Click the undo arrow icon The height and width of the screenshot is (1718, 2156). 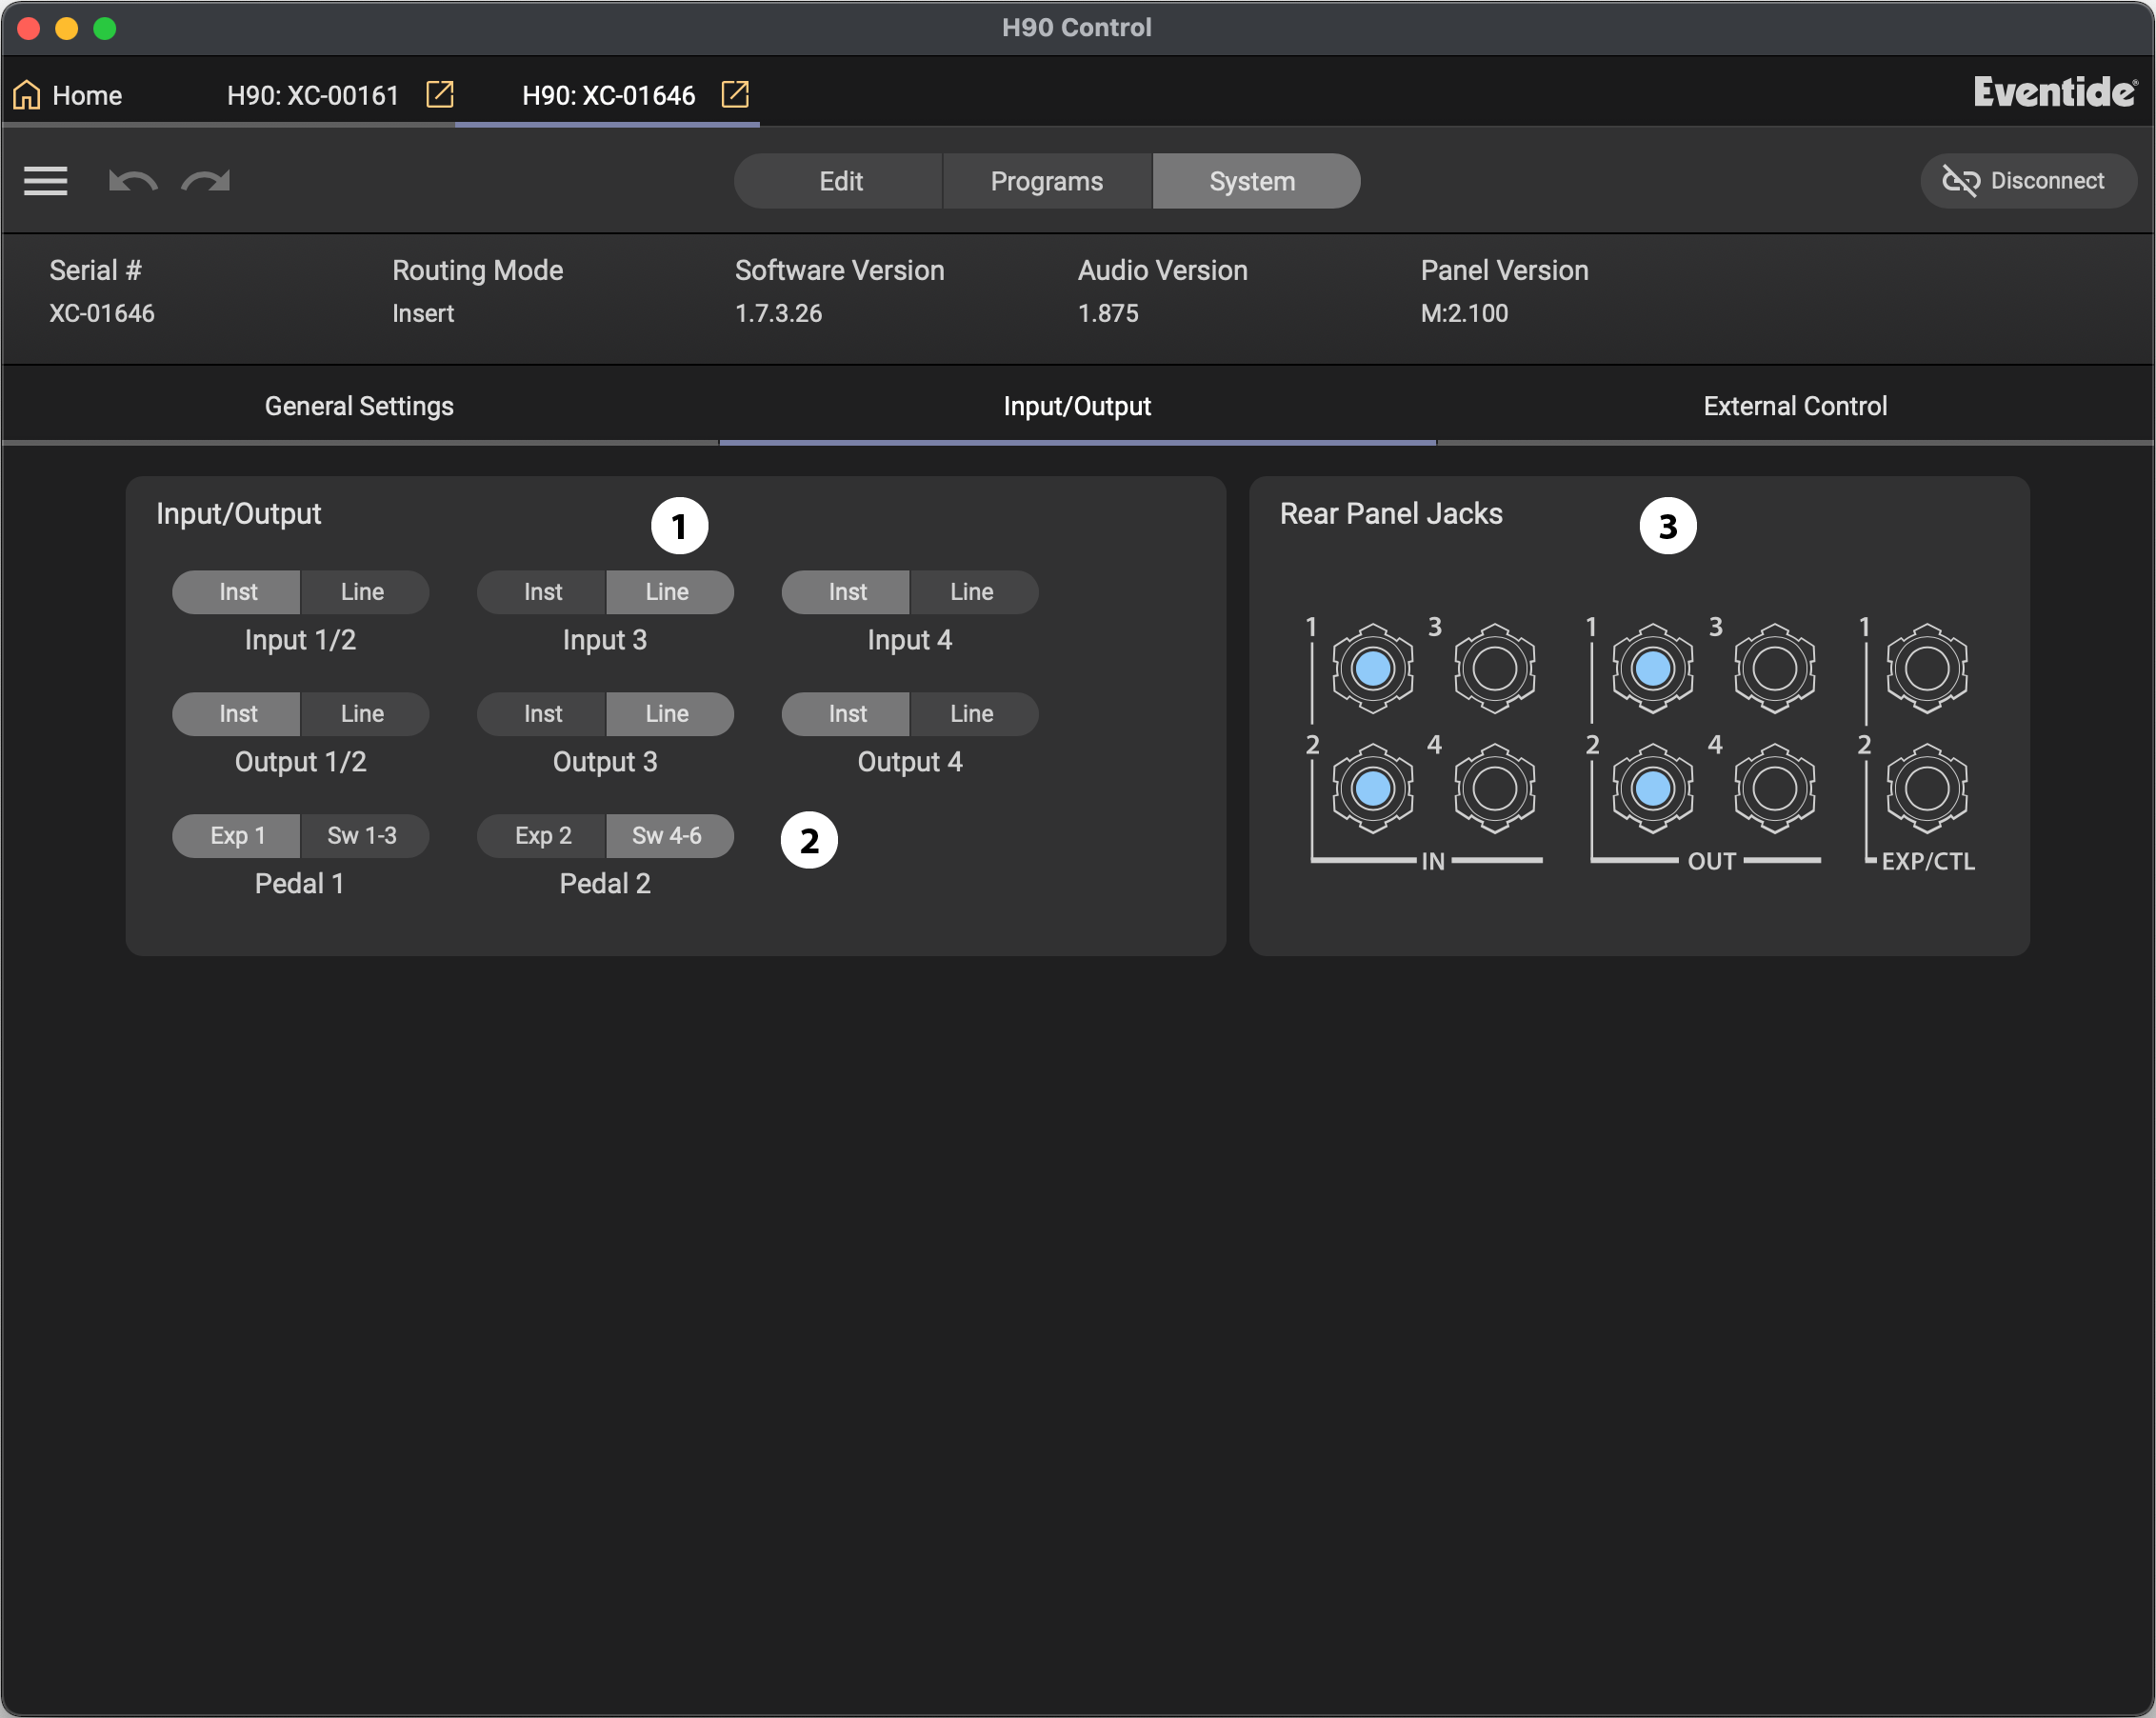click(132, 181)
